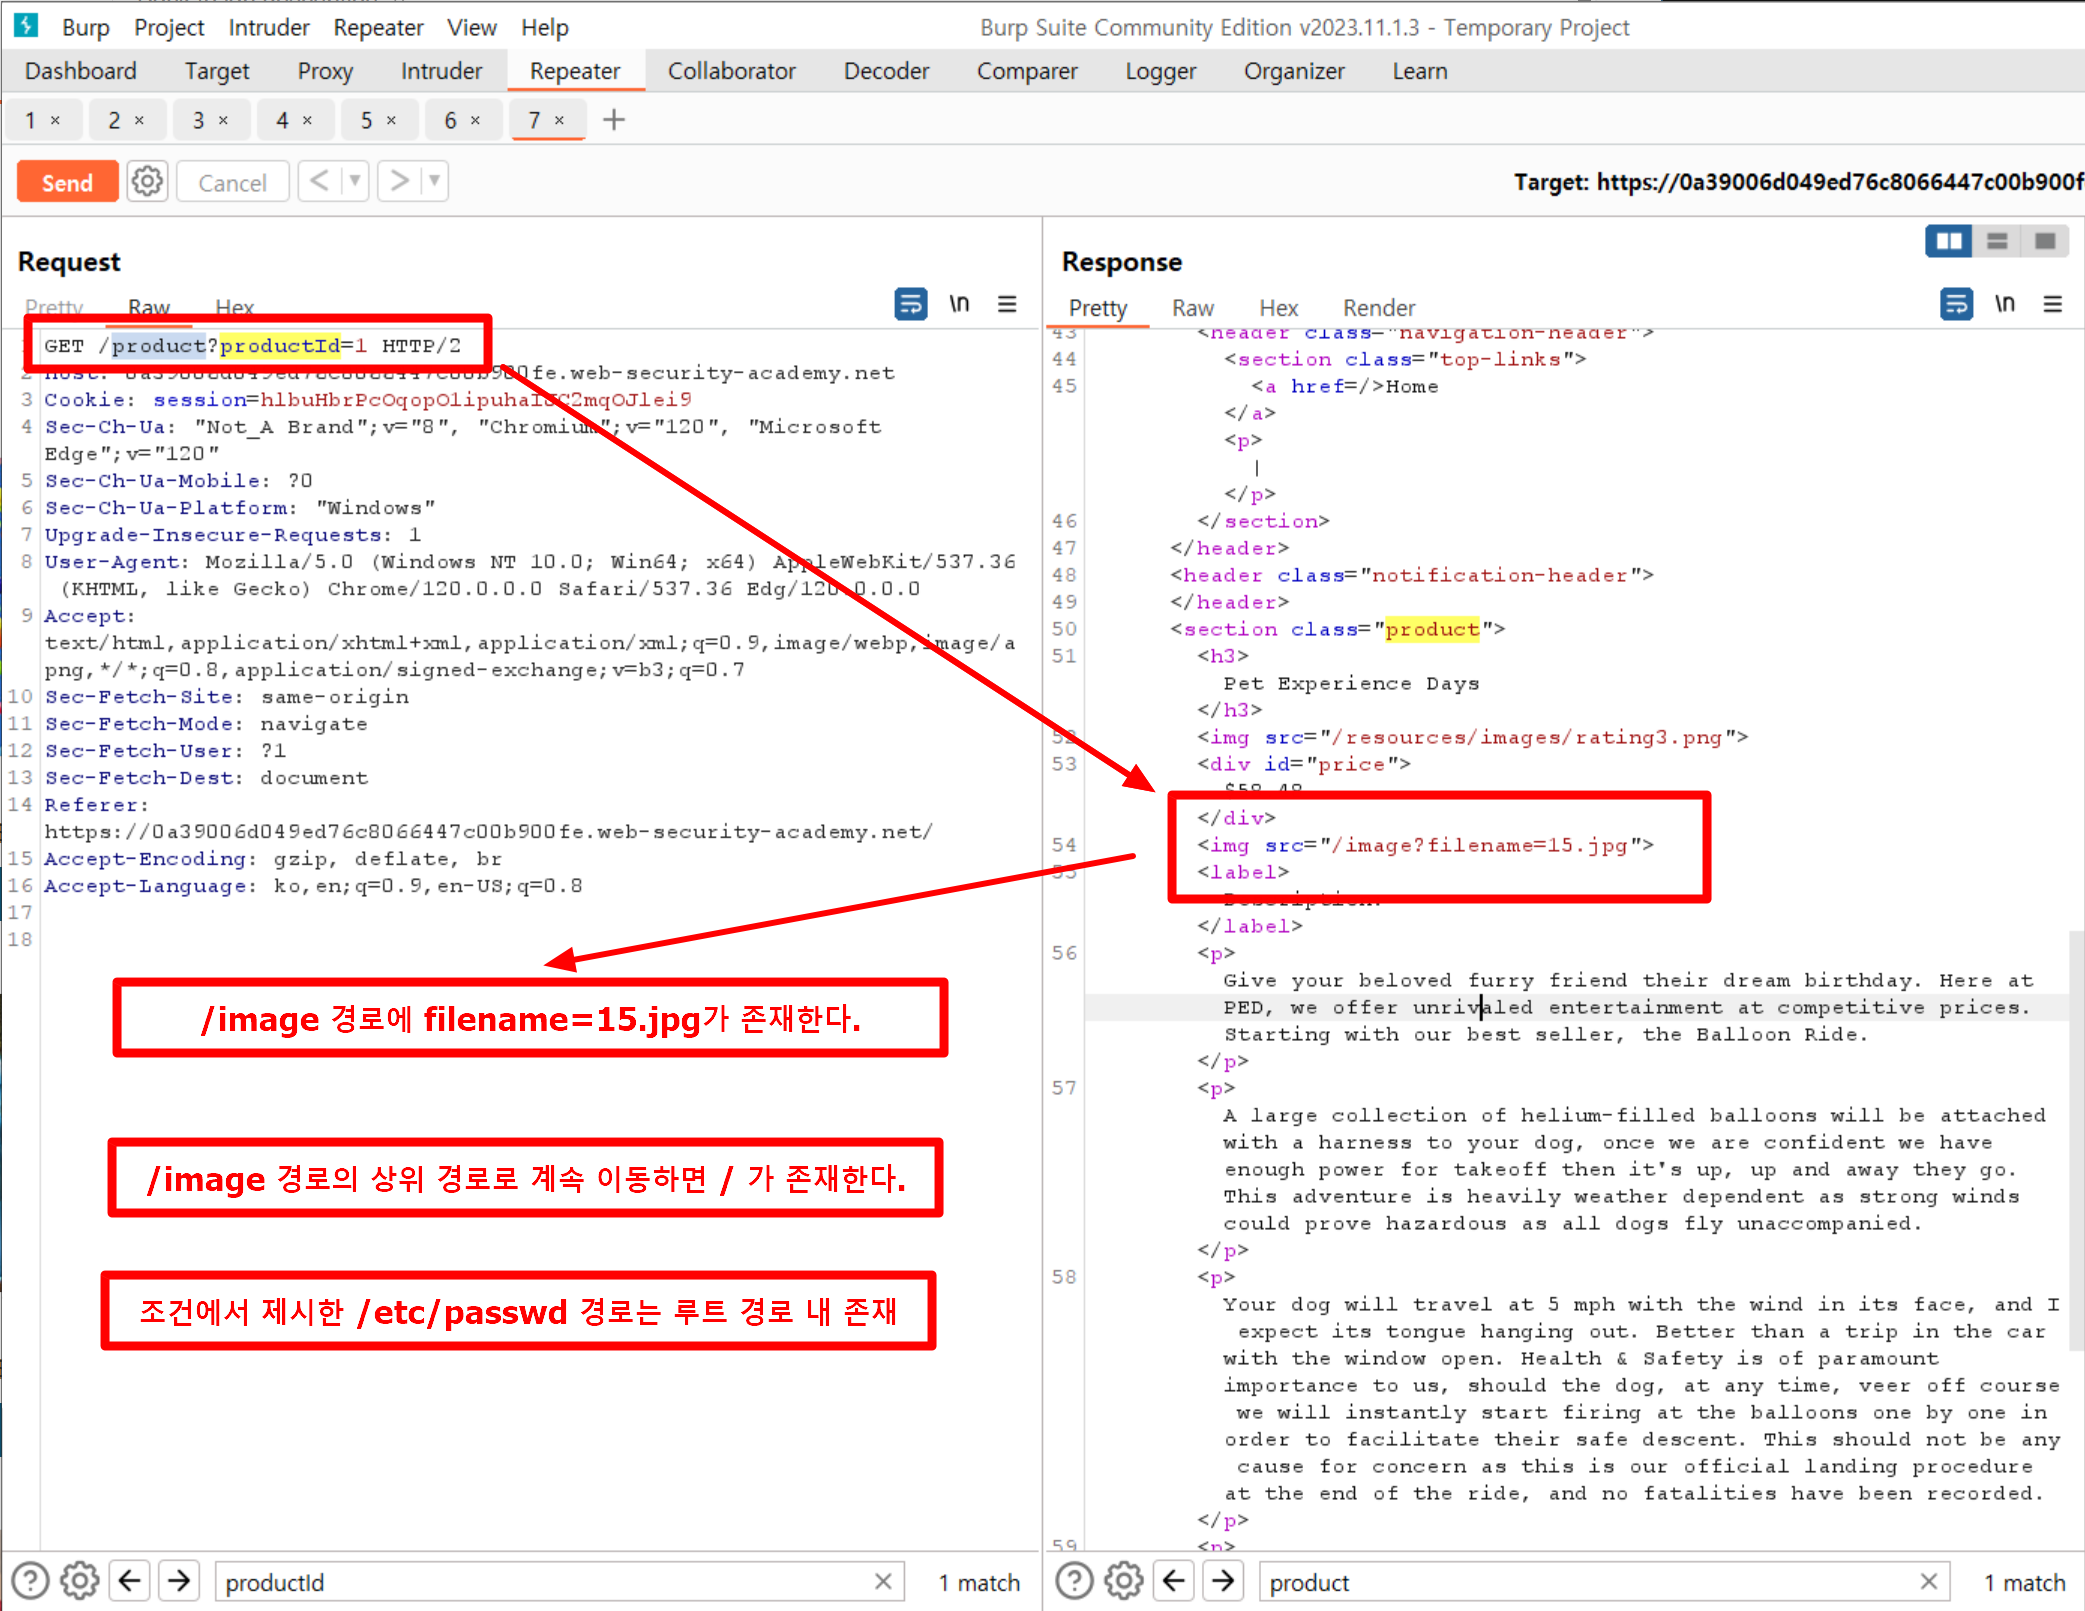The width and height of the screenshot is (2085, 1611).
Task: Click the orange Send button
Action: (67, 182)
